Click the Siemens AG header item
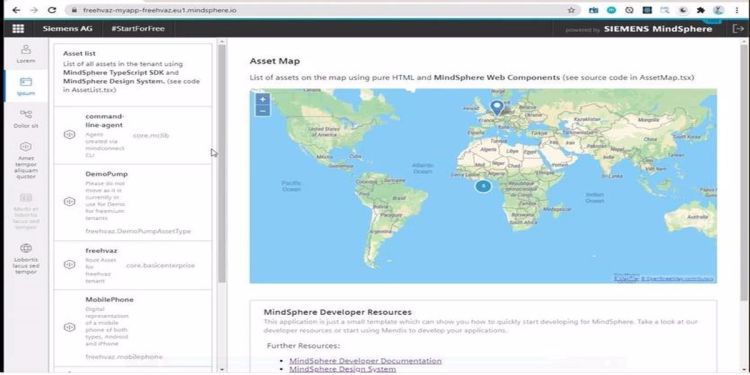The width and height of the screenshot is (750, 375). click(x=67, y=29)
